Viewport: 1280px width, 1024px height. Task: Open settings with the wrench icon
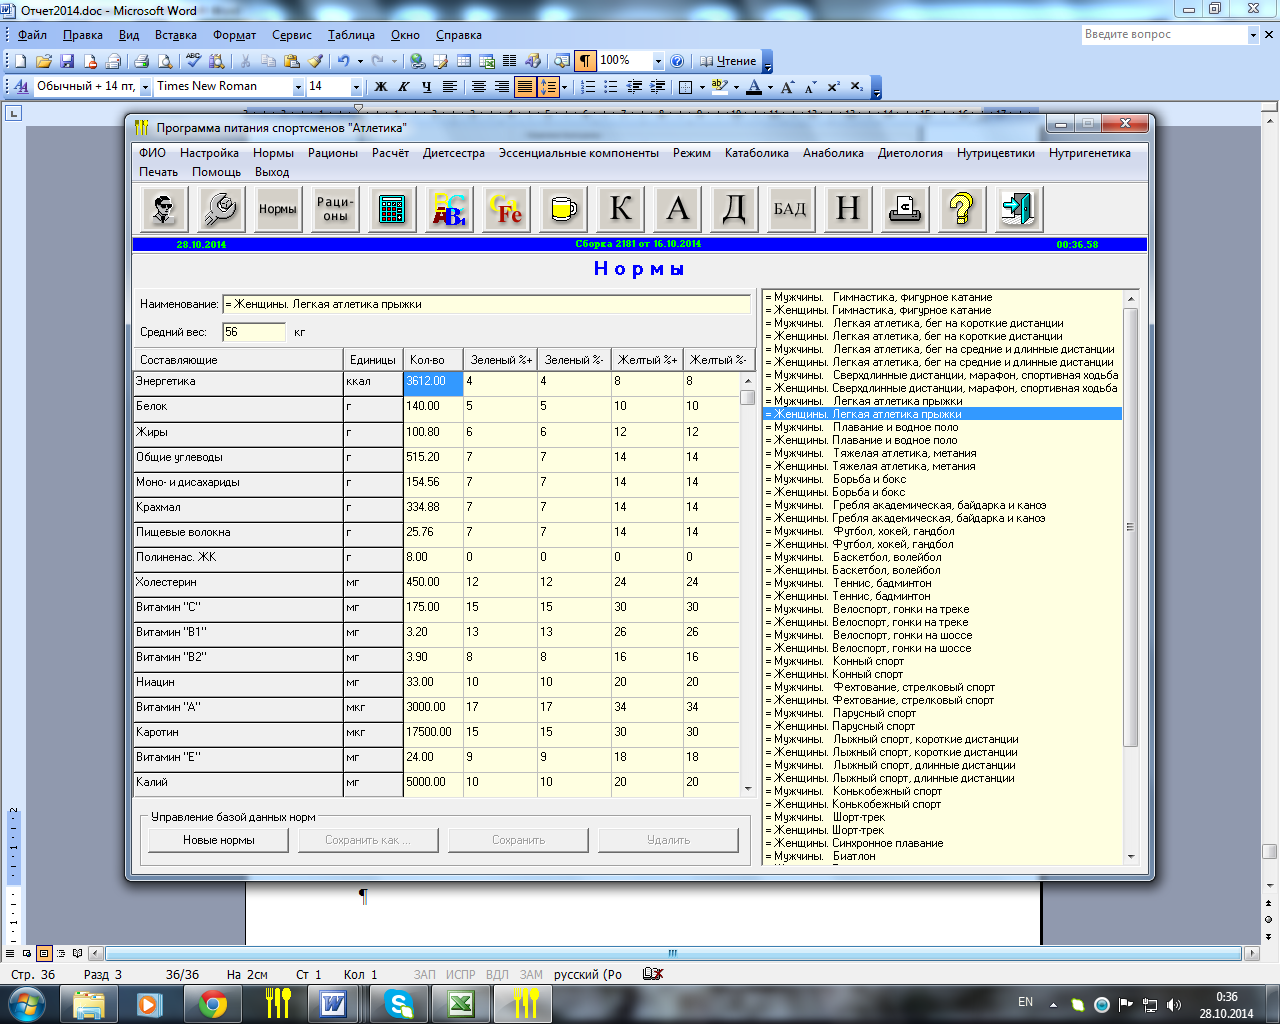[220, 209]
